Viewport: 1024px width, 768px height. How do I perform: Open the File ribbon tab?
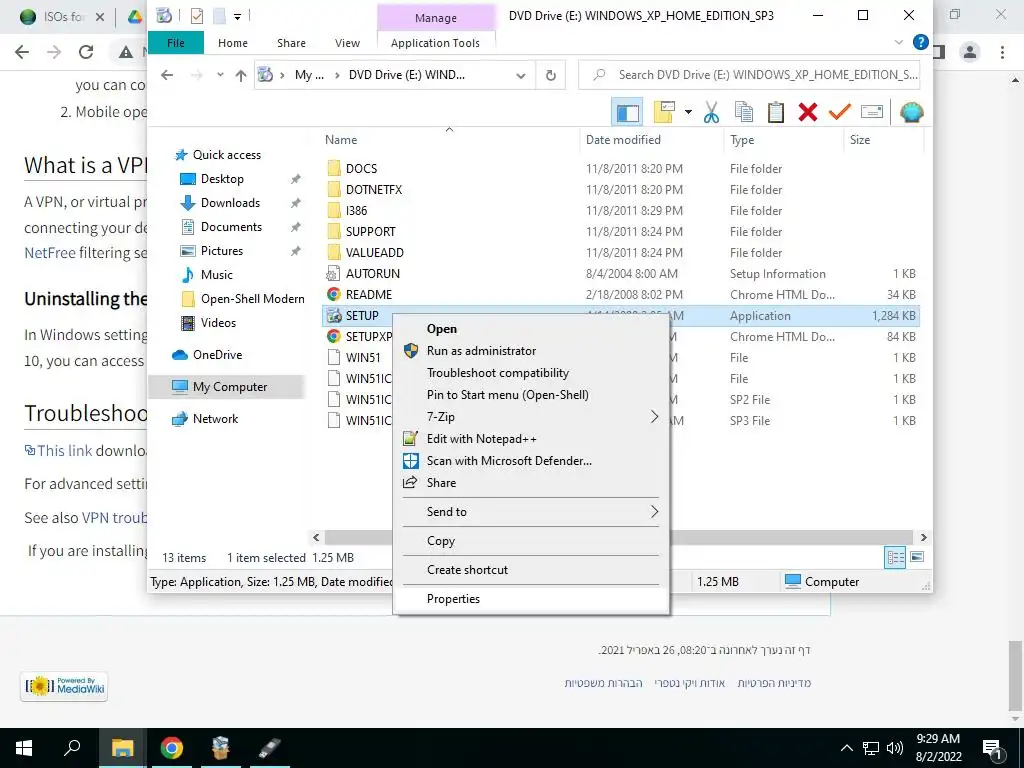point(176,43)
